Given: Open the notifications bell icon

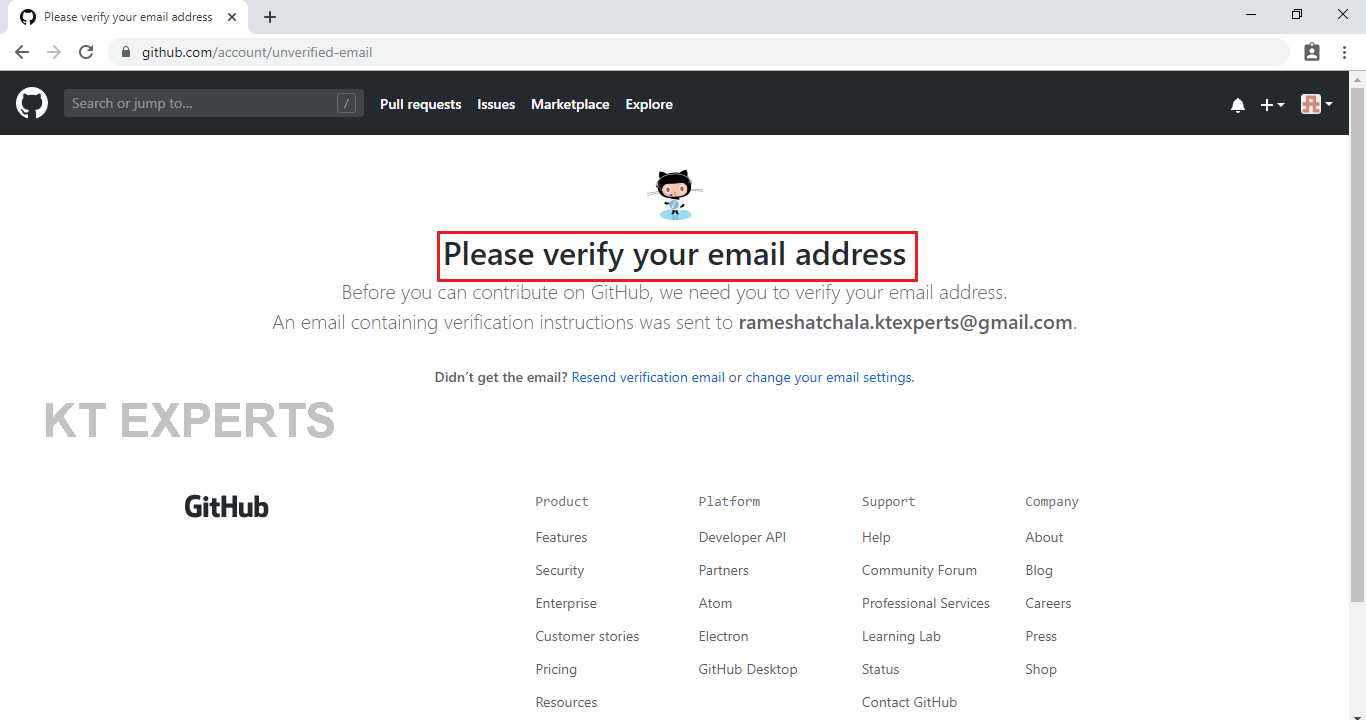Looking at the screenshot, I should 1238,105.
